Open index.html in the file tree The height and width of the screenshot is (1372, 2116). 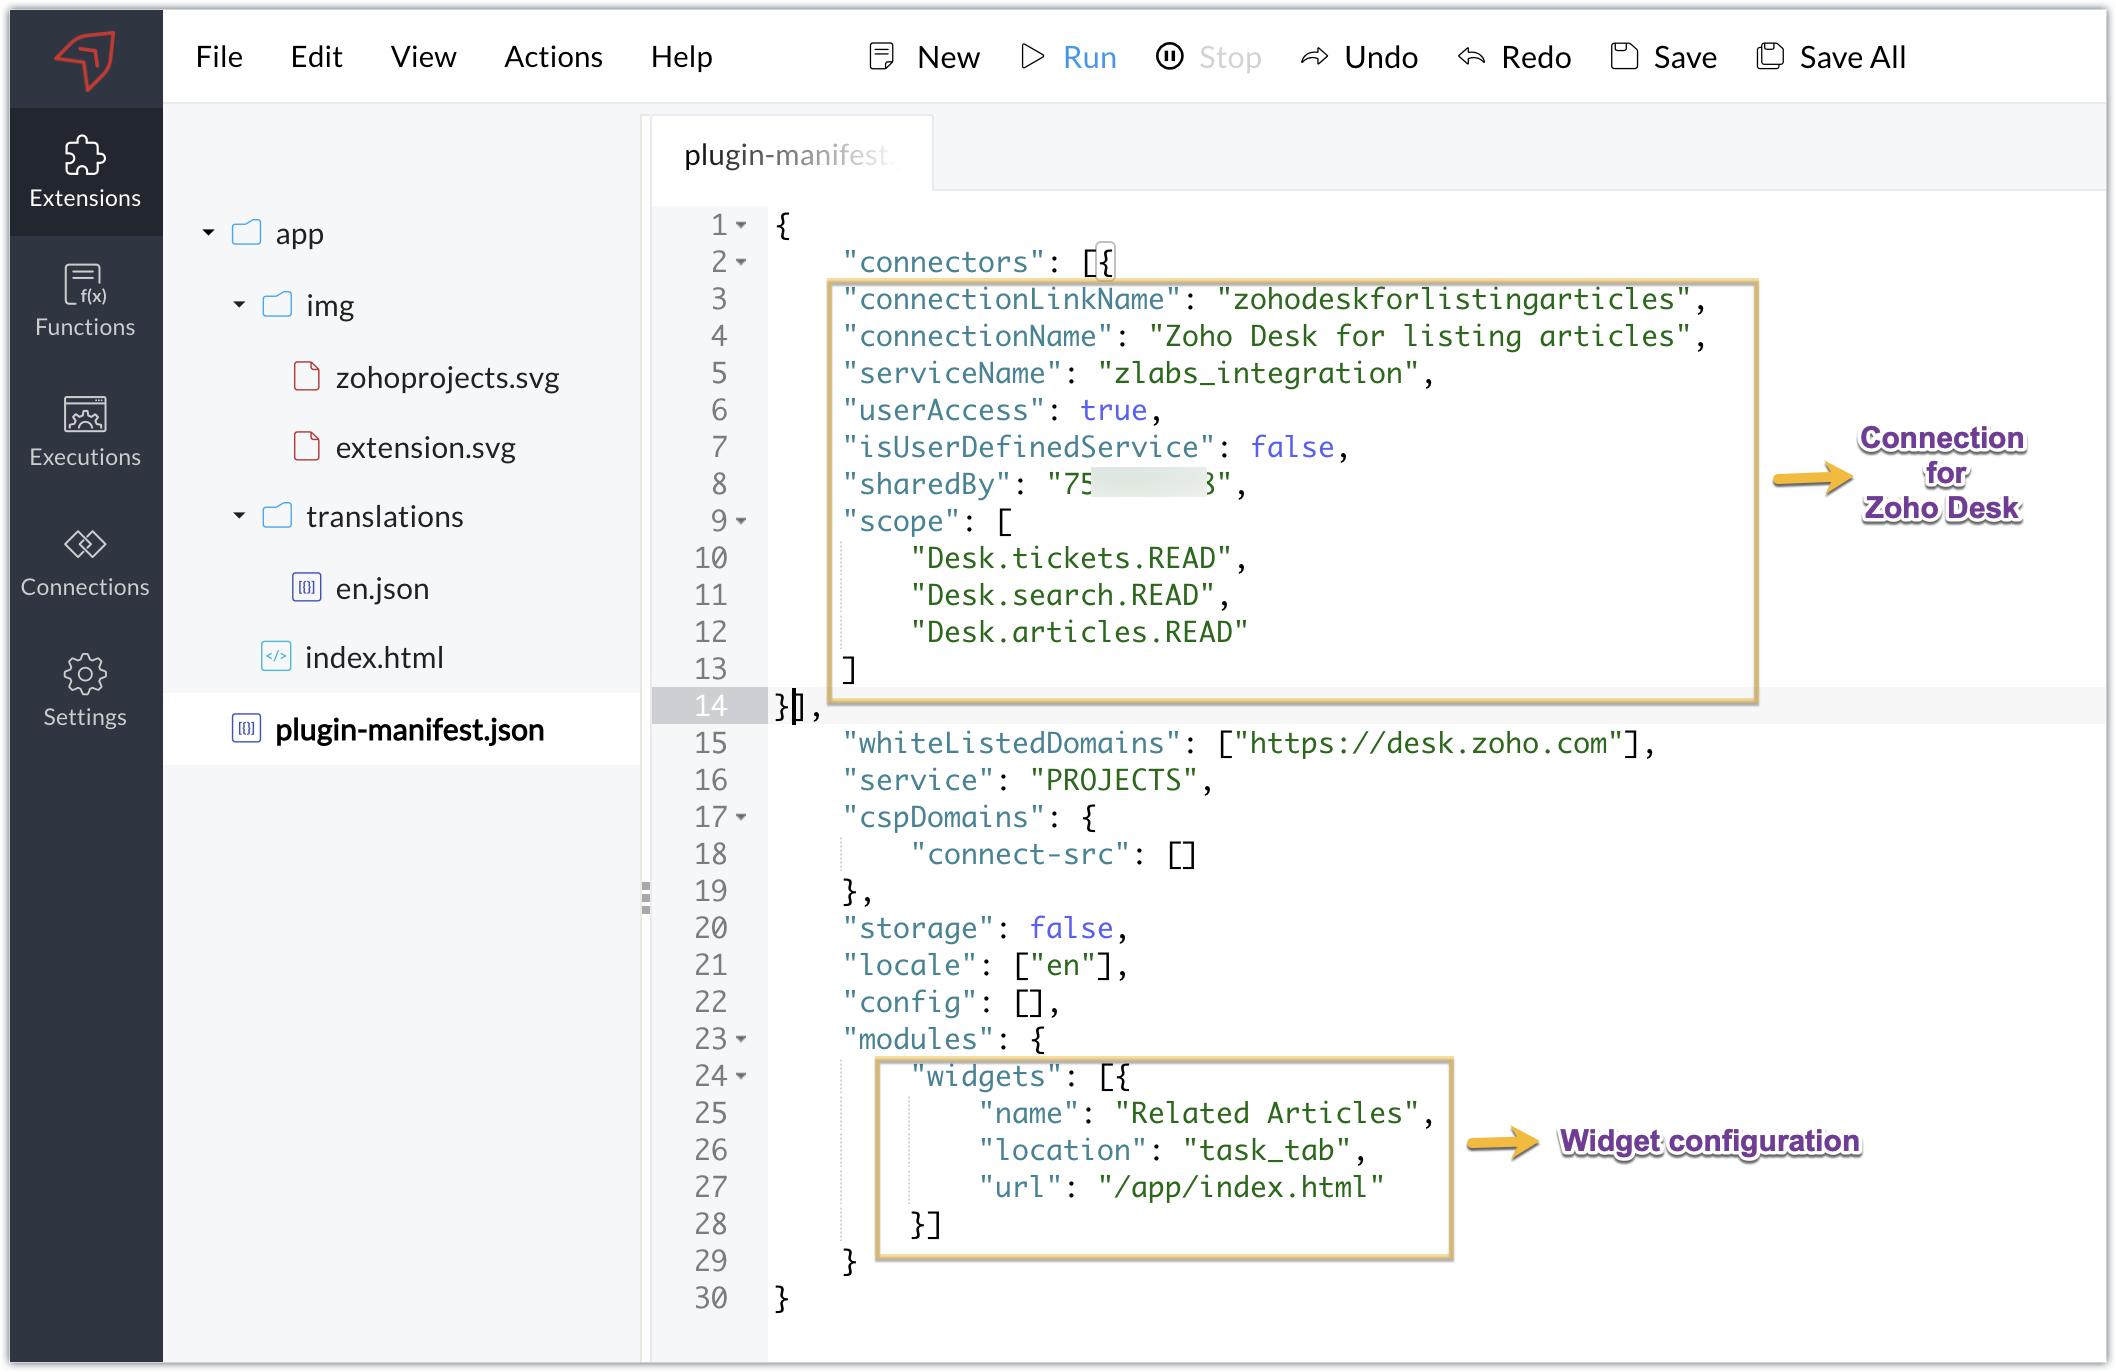coord(373,657)
